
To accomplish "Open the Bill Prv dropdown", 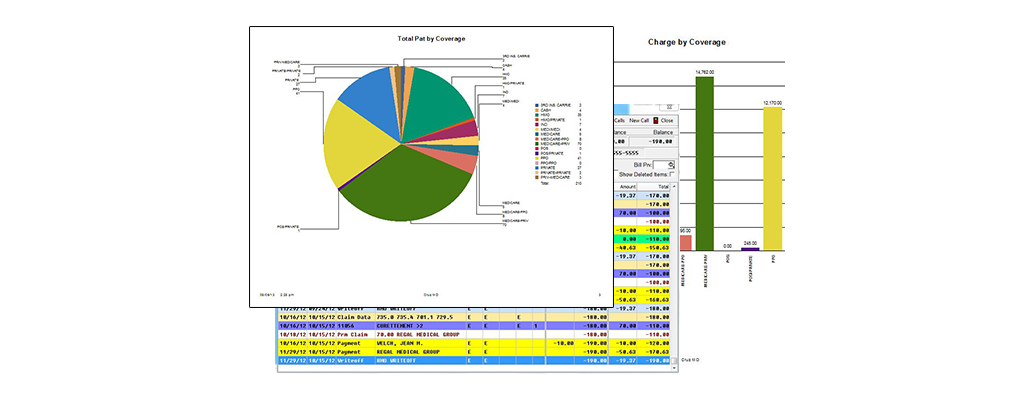I will [x=671, y=163].
